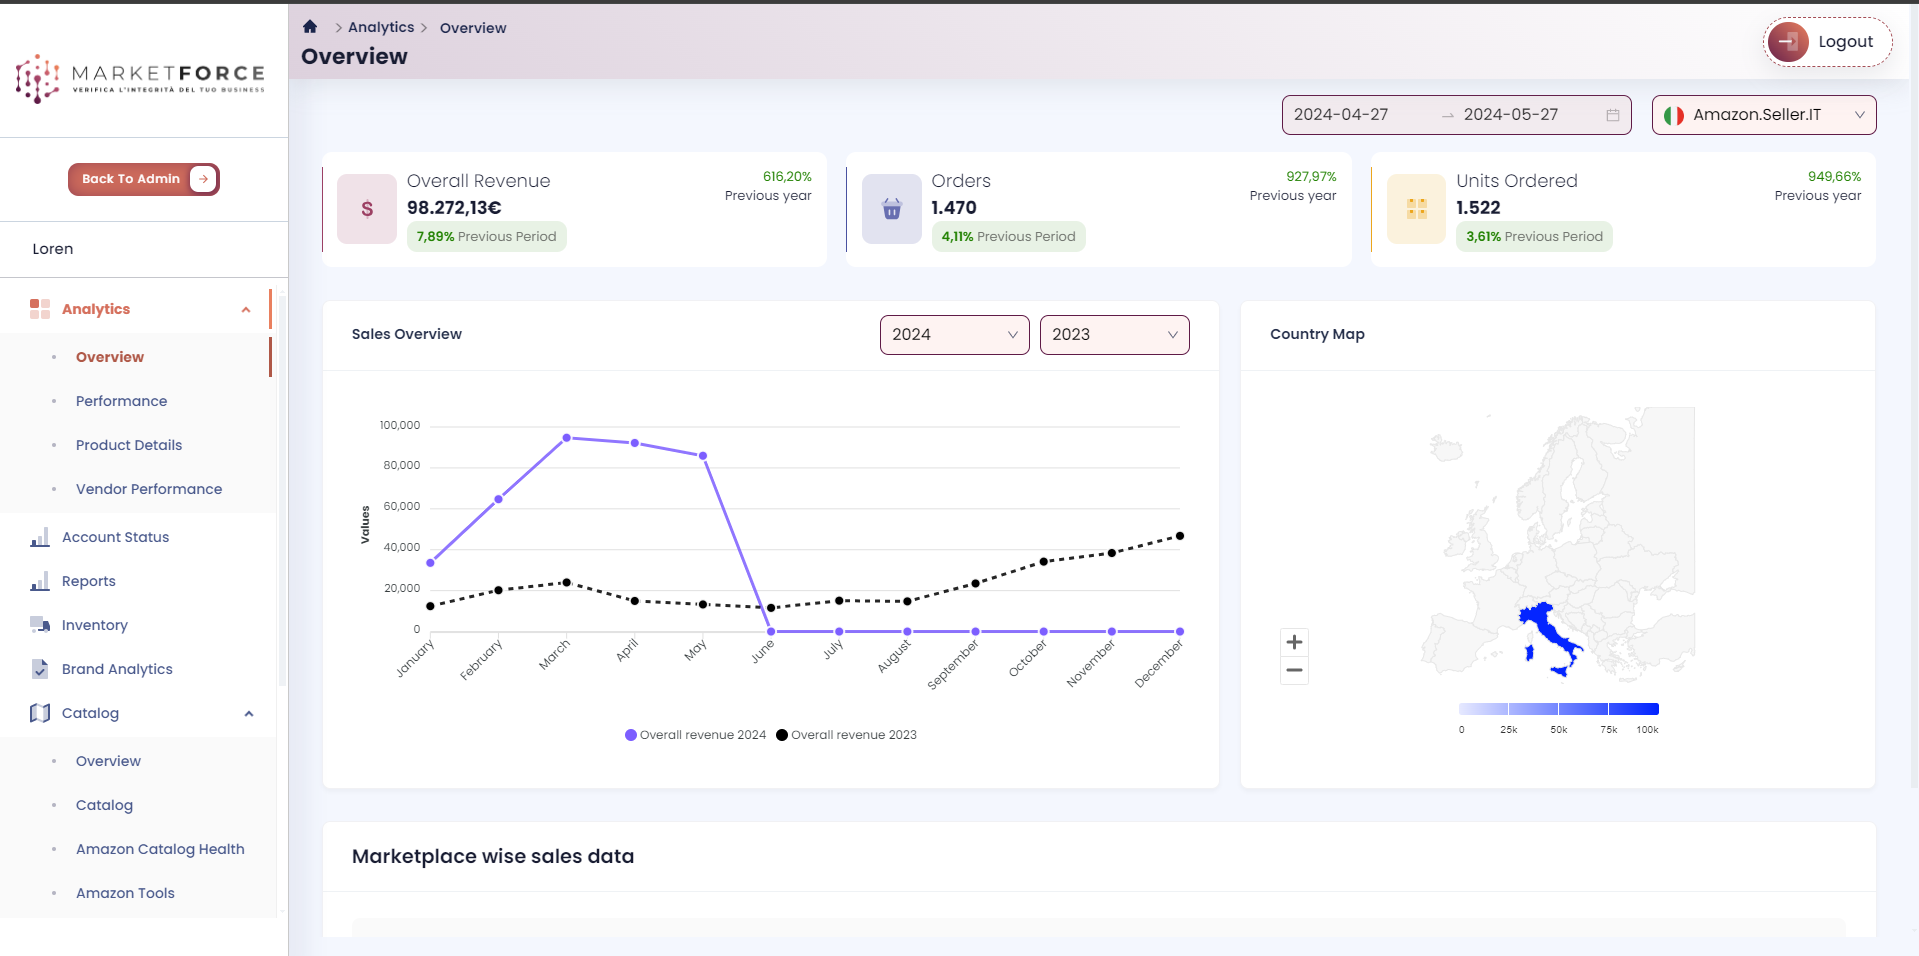1919x956 pixels.
Task: Click the home breadcrumb icon
Action: point(310,26)
